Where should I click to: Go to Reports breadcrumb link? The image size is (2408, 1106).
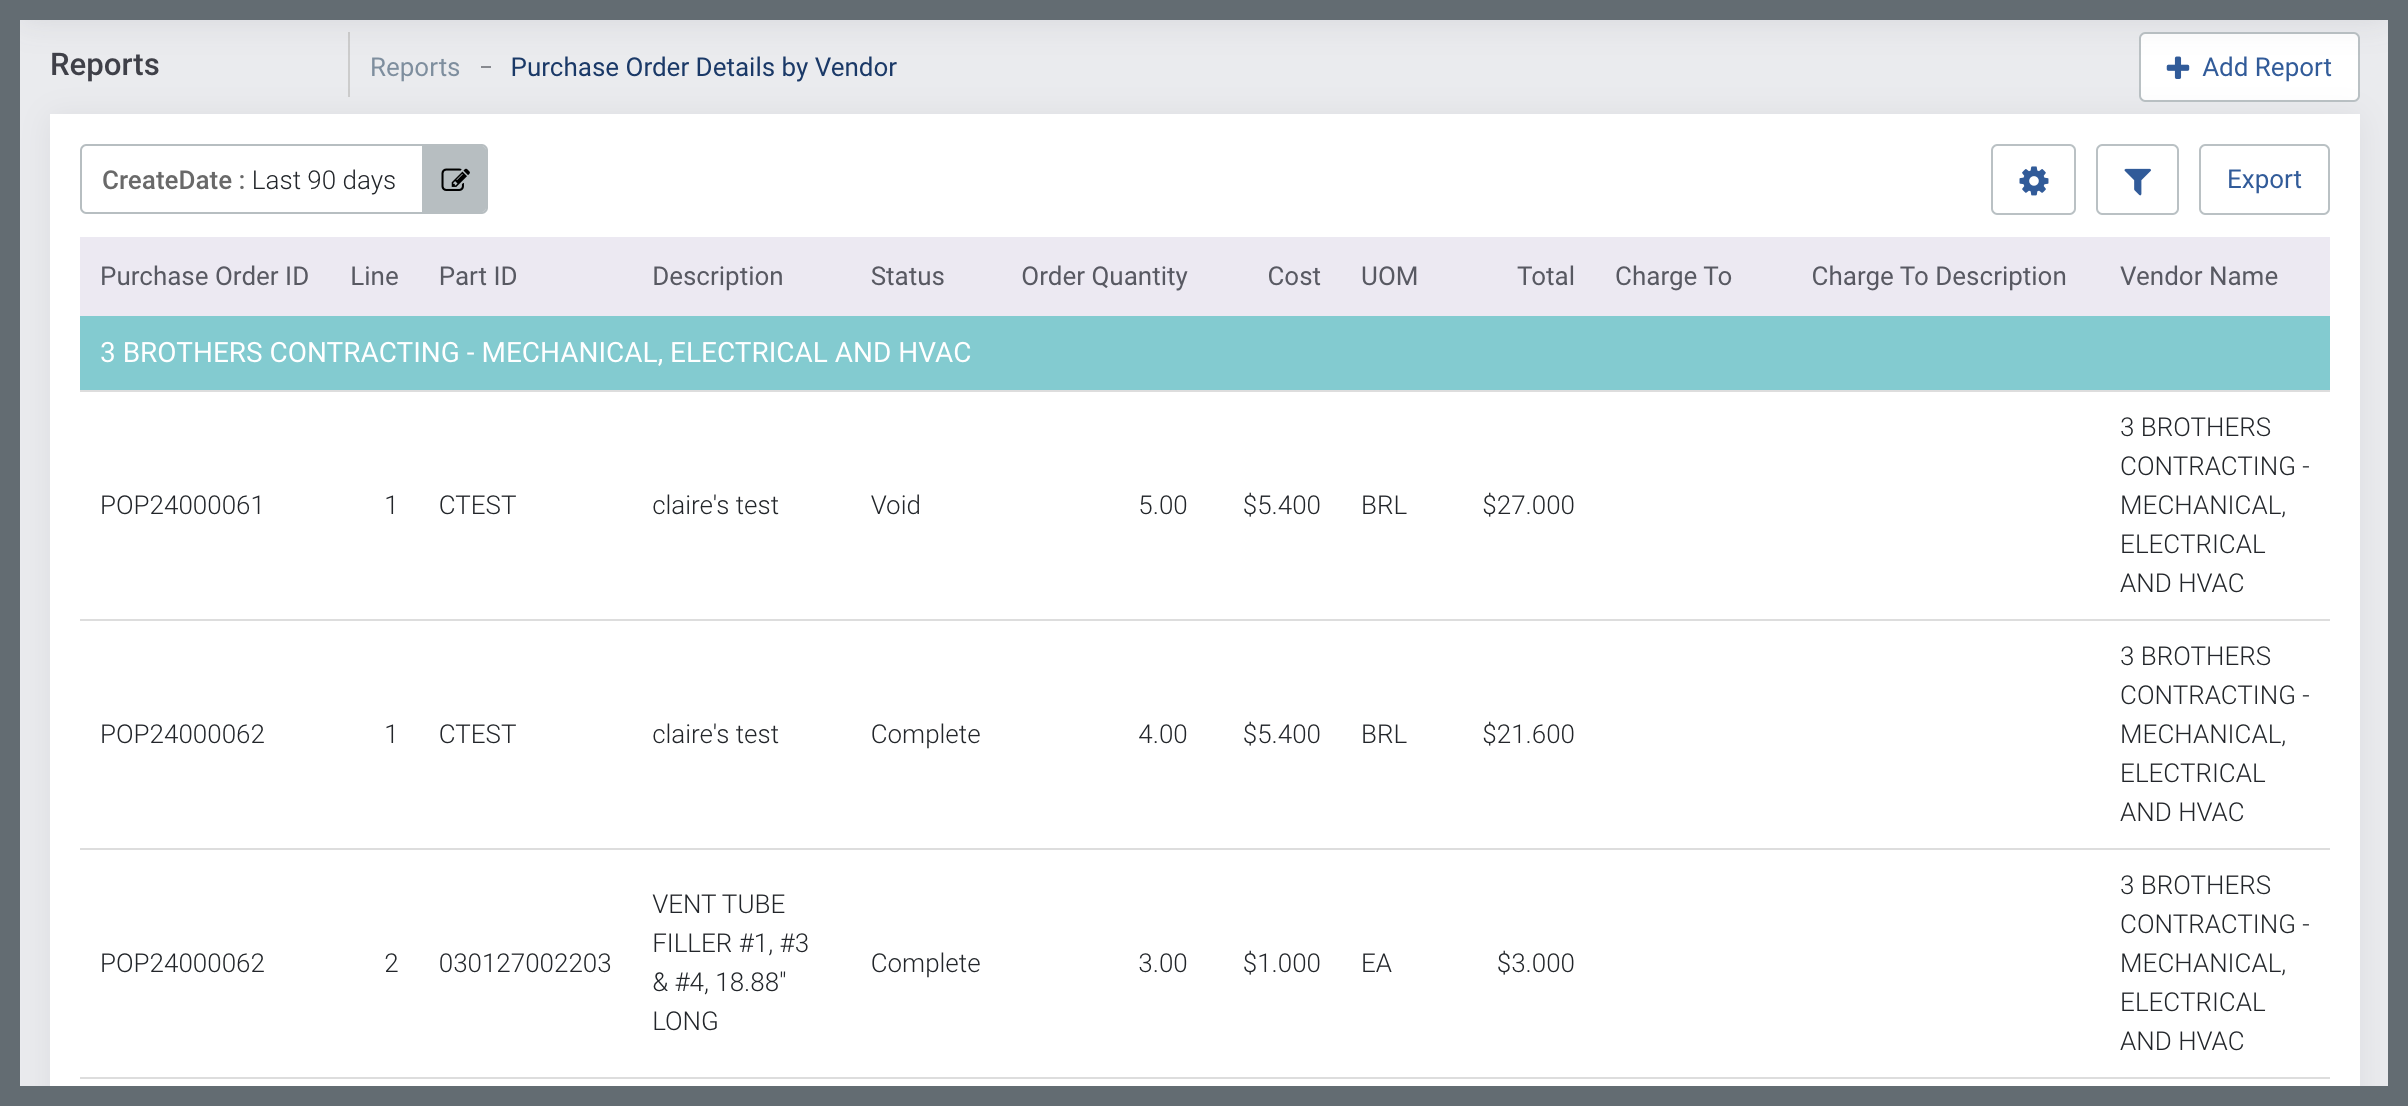(x=415, y=68)
